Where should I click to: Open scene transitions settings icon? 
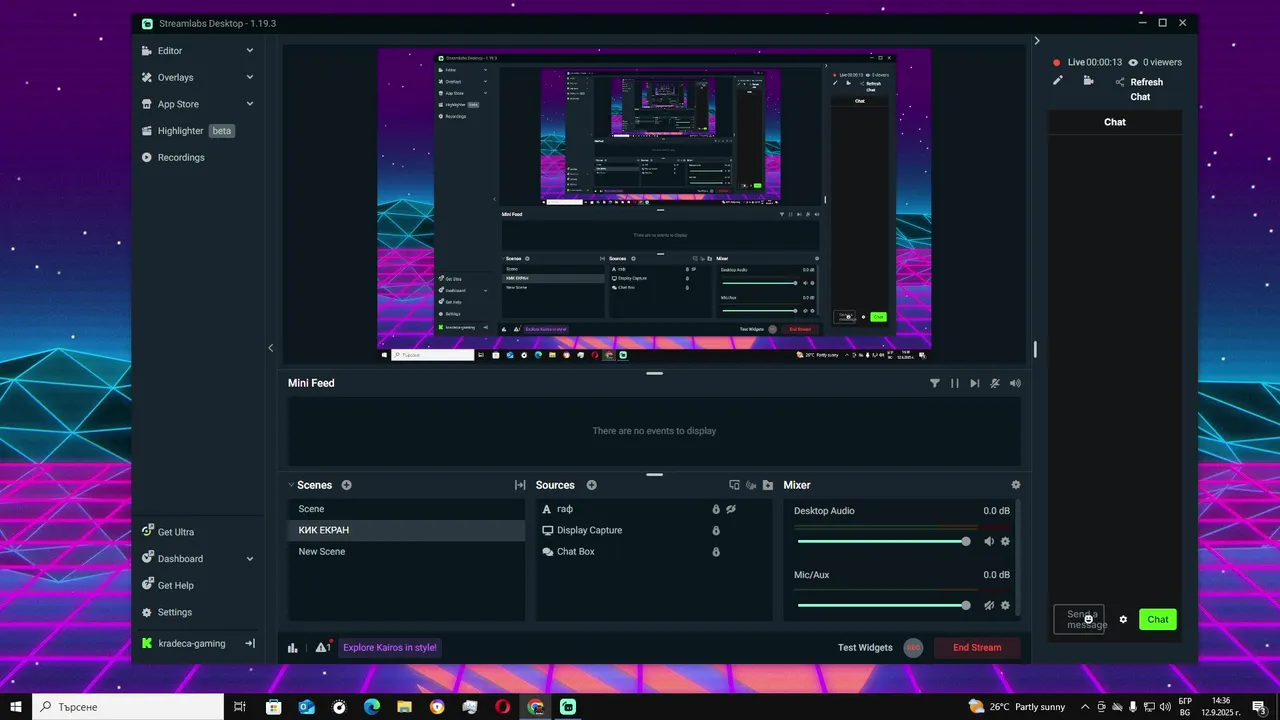pyautogui.click(x=520, y=485)
